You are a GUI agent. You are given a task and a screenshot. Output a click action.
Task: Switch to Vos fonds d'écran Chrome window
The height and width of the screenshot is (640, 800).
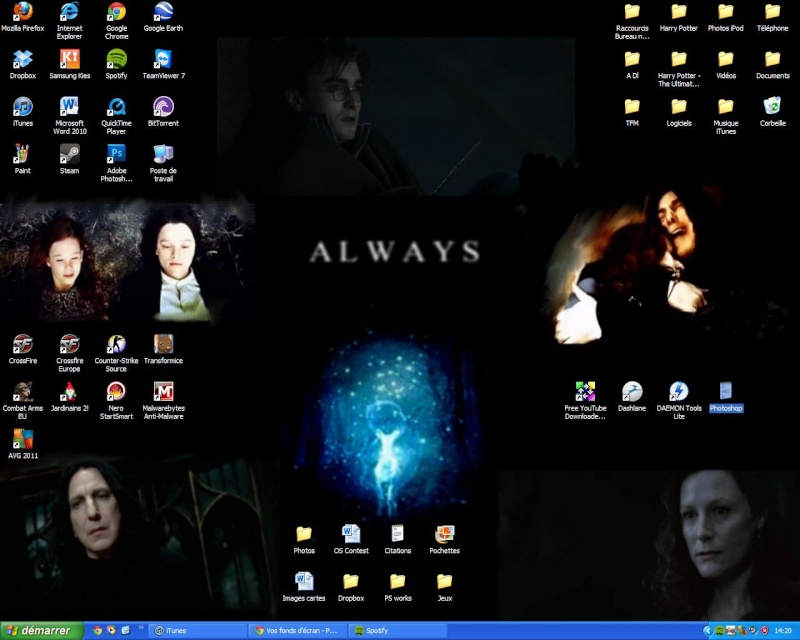click(x=298, y=631)
